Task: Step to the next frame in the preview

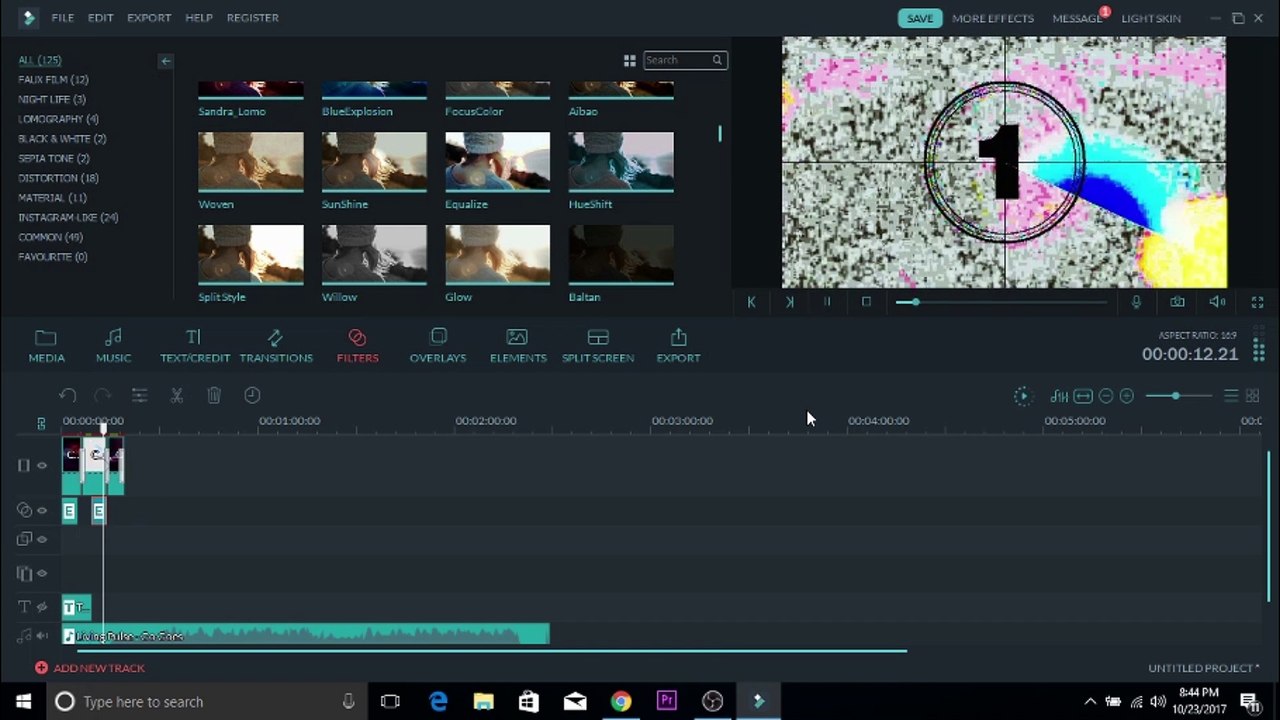Action: [789, 302]
